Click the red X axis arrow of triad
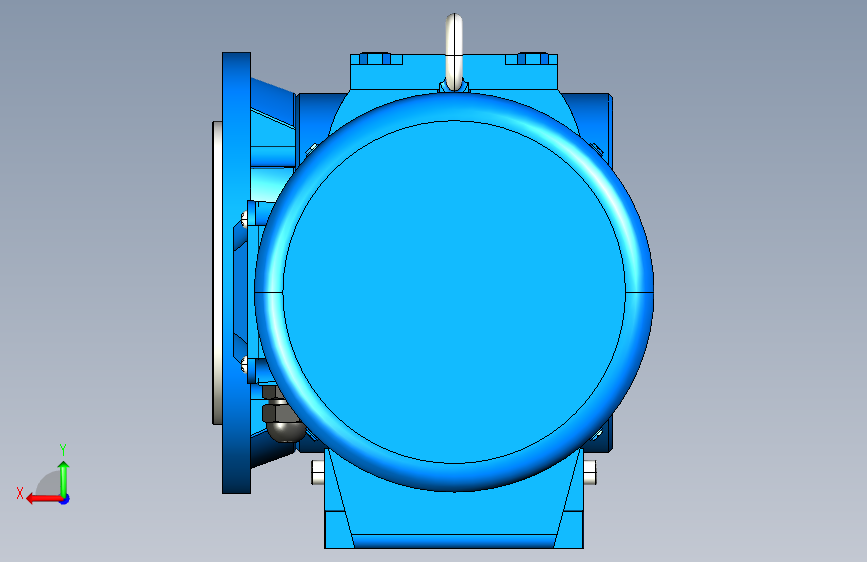Screen dimensions: 867x562 coord(44,499)
